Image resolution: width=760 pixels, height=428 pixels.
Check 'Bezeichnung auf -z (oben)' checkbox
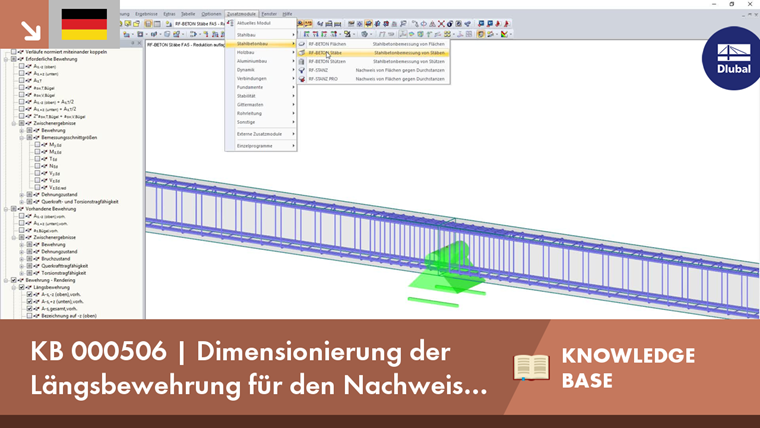click(30, 316)
